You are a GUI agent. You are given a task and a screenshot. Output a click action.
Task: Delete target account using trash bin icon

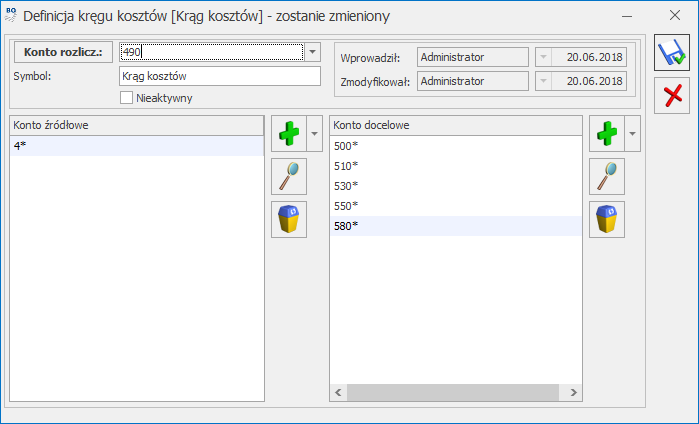607,219
